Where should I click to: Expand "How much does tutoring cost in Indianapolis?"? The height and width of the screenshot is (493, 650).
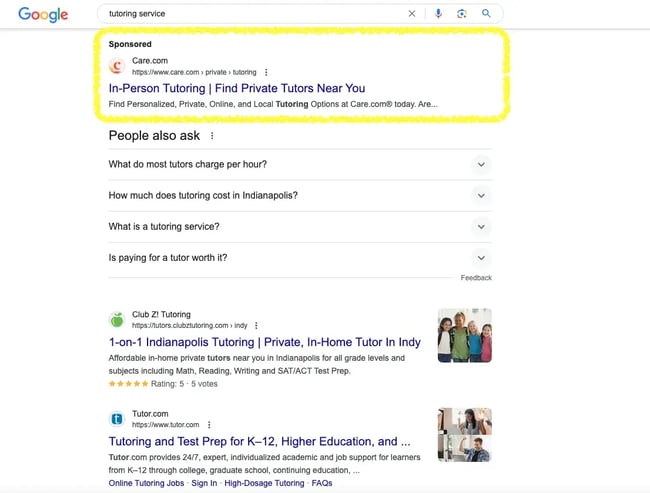(300, 195)
